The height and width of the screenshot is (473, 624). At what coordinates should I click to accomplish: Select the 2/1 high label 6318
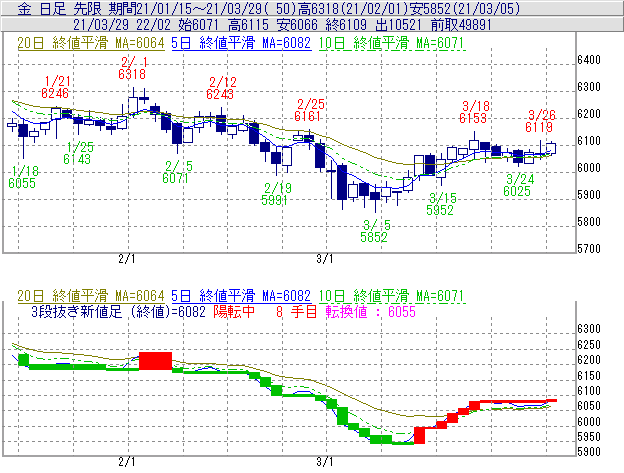(x=132, y=74)
